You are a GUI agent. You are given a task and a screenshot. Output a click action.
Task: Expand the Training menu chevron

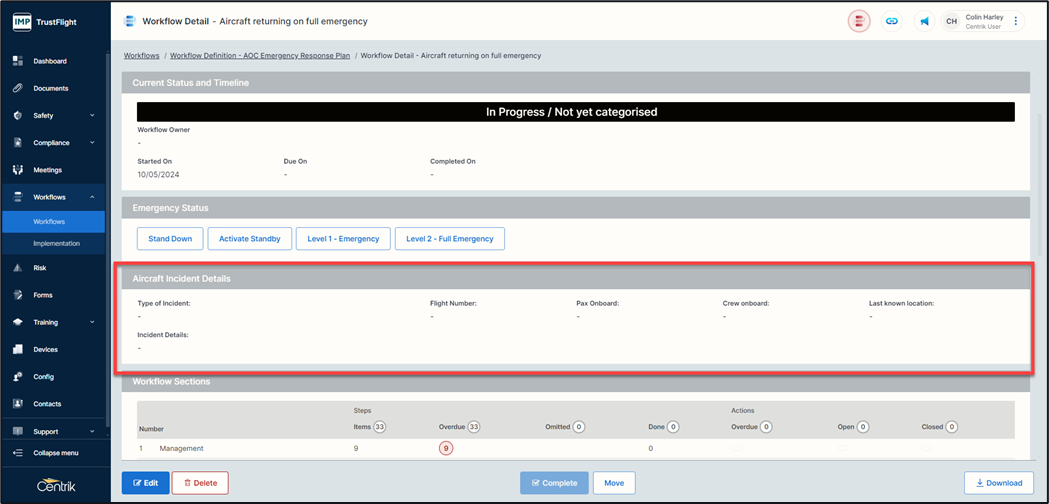[92, 322]
